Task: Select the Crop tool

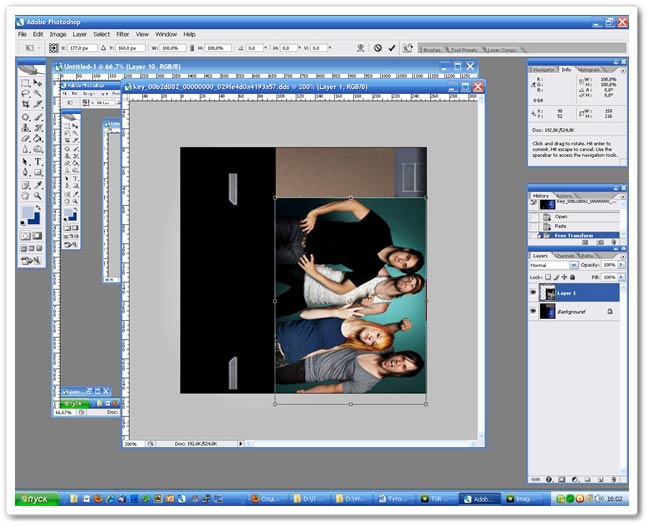Action: point(26,105)
